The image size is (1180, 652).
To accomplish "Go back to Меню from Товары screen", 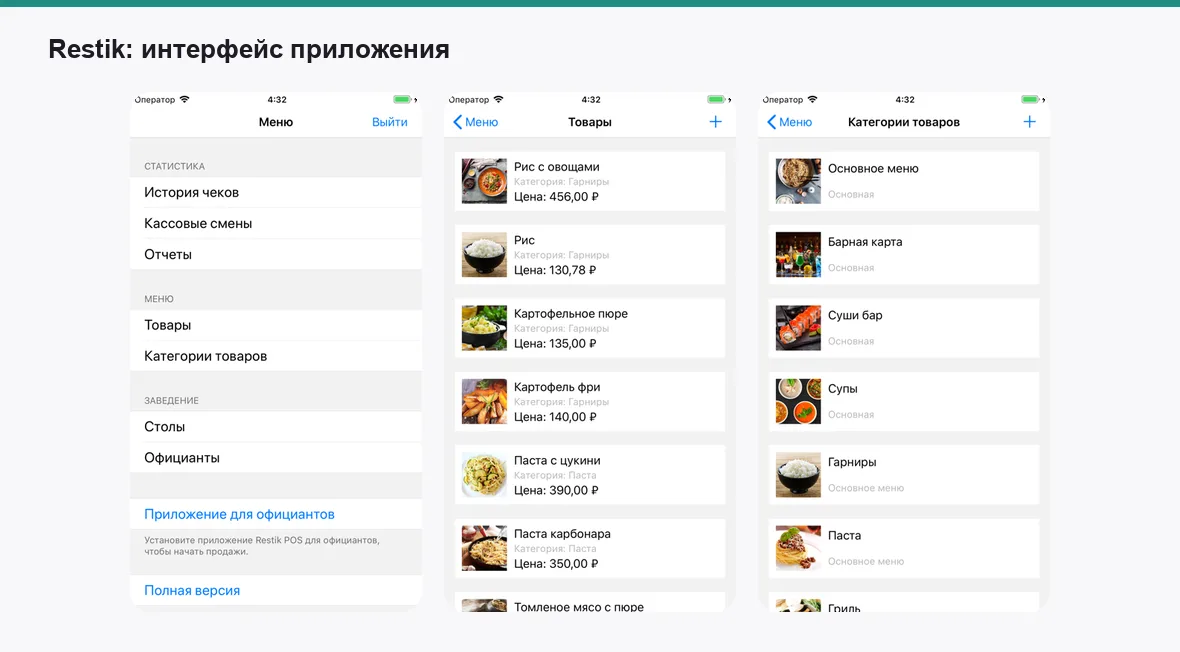I will point(476,122).
